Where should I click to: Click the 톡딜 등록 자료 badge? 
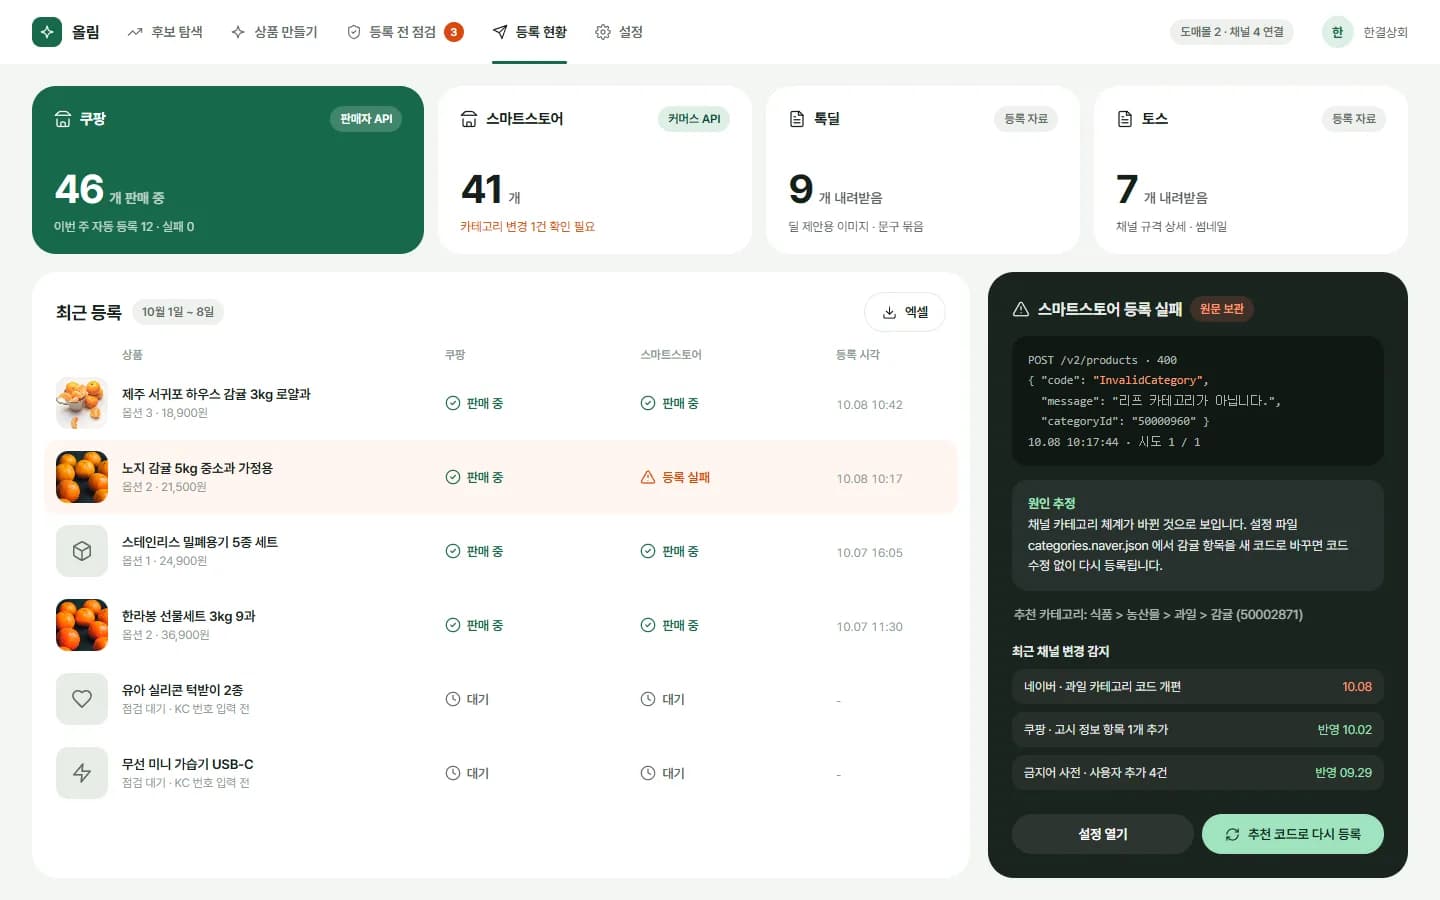point(1026,119)
